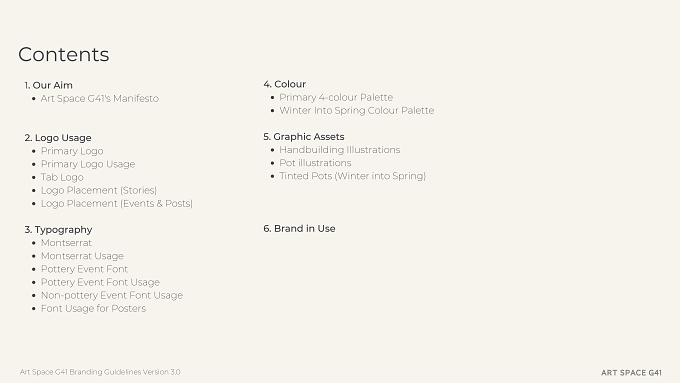This screenshot has height=383, width=680.
Task: Select the Colour section heading
Action: click(x=284, y=84)
